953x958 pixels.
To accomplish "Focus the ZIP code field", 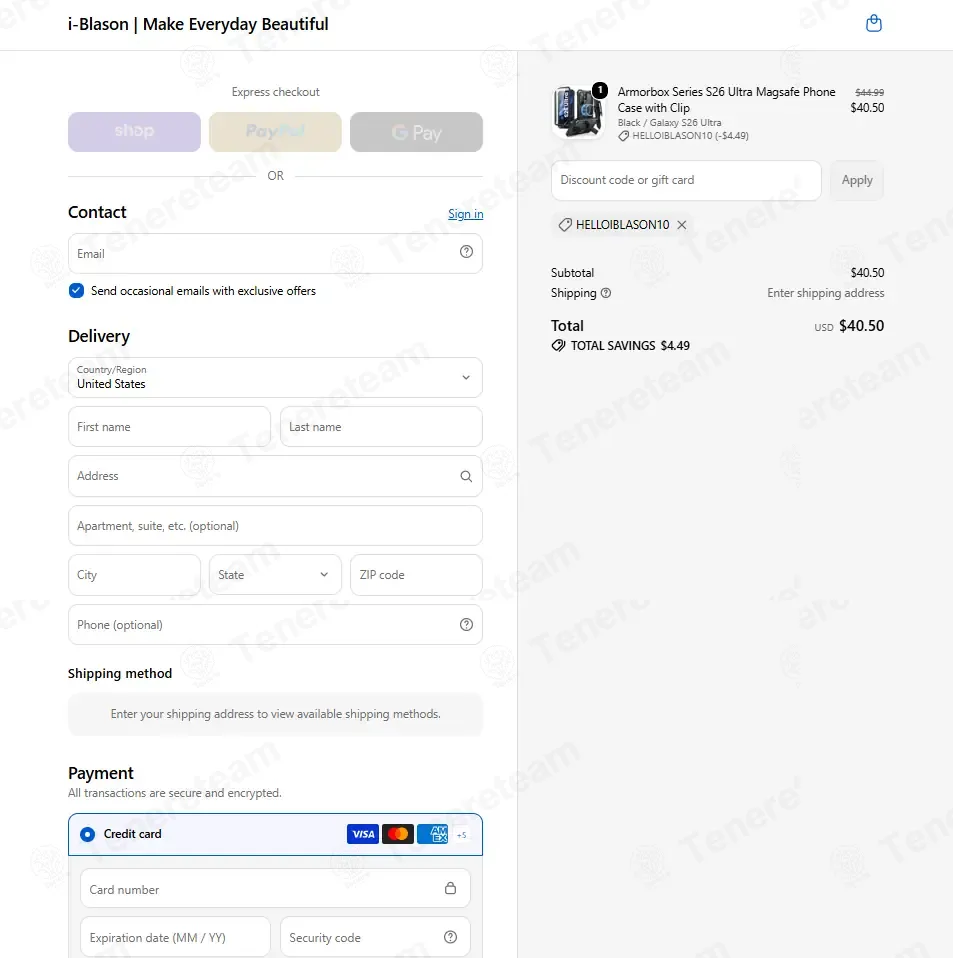I will [417, 575].
